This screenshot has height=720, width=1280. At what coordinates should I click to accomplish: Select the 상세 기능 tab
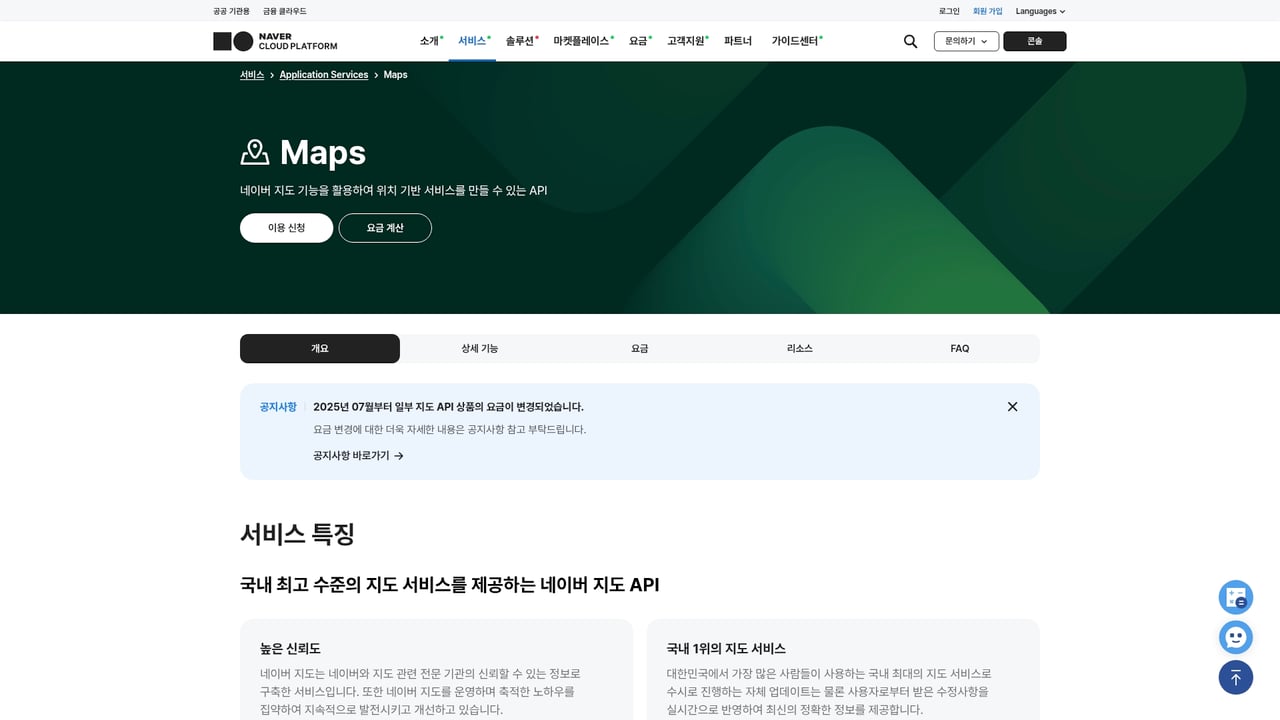tap(479, 348)
